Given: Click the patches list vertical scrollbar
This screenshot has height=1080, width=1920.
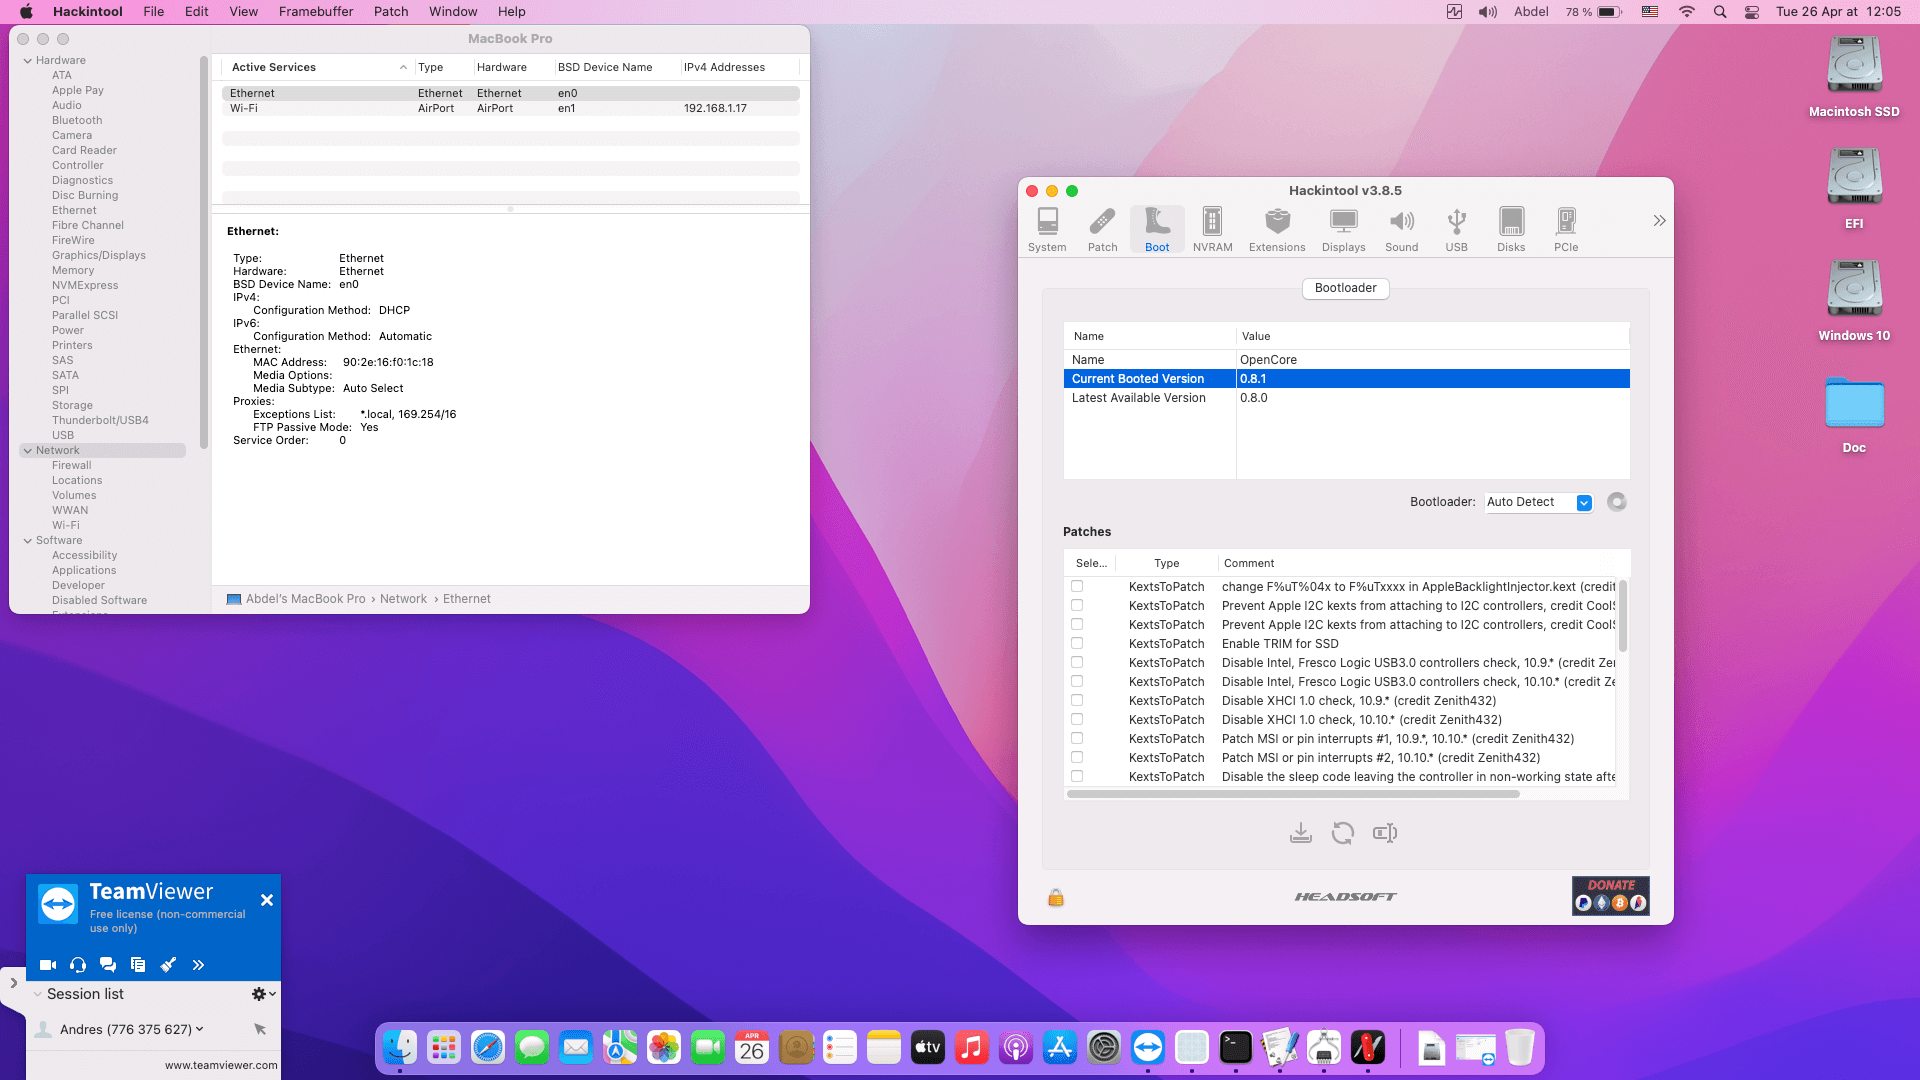Looking at the screenshot, I should pyautogui.click(x=1622, y=615).
